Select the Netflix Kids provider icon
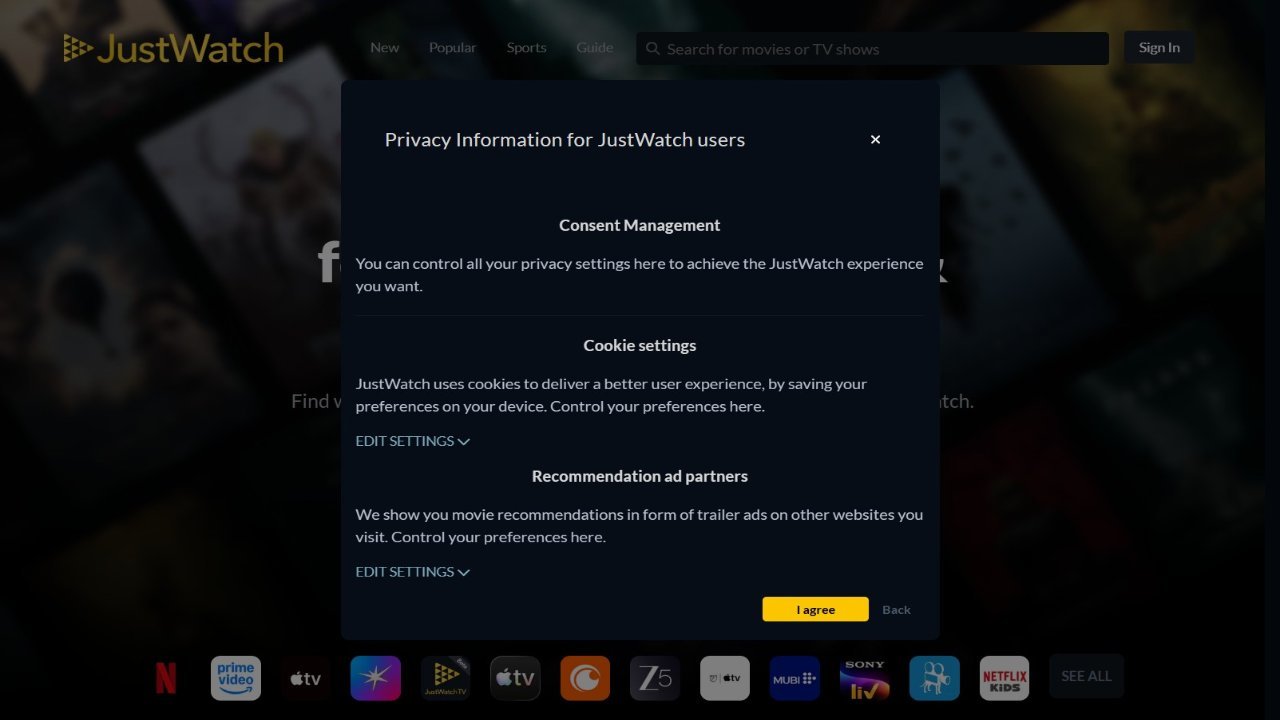 (x=1005, y=678)
